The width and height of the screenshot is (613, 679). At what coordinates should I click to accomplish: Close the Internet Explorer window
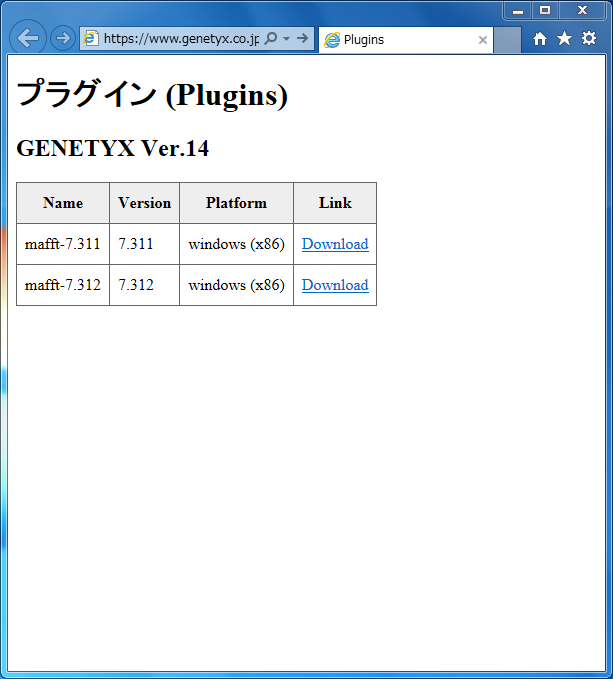tap(582, 10)
